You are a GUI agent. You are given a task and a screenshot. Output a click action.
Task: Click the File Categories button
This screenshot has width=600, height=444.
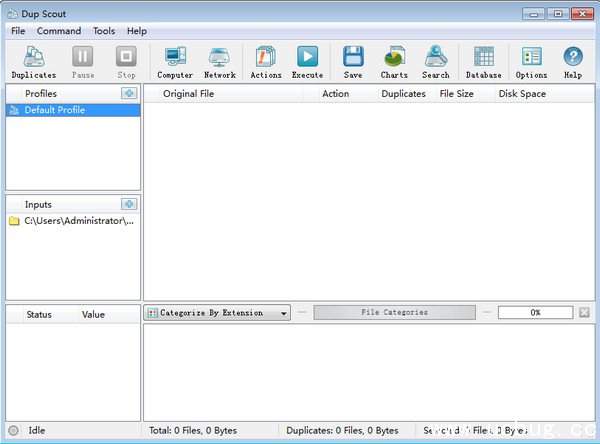[393, 313]
